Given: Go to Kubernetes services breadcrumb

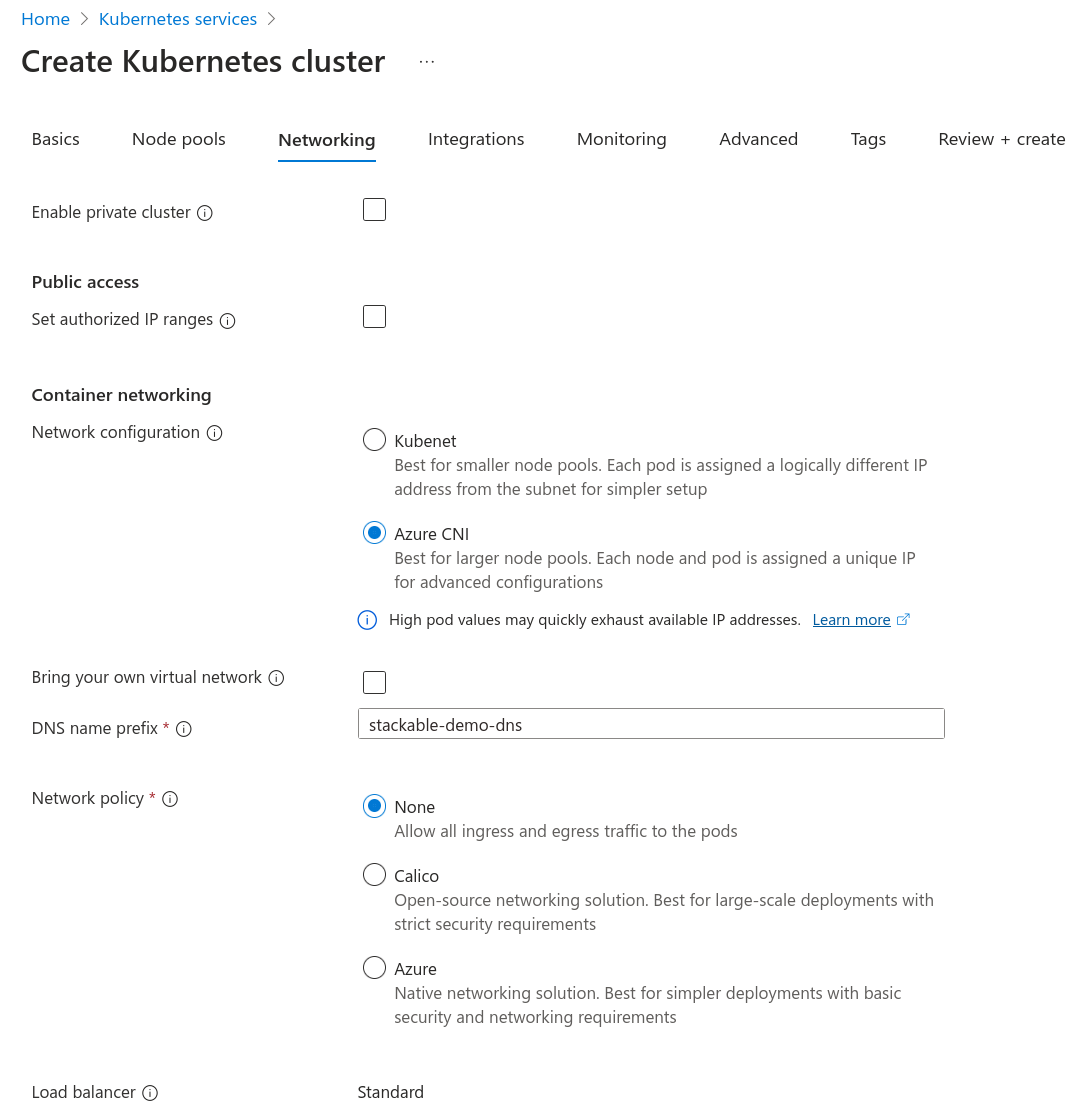Looking at the screenshot, I should tap(178, 19).
